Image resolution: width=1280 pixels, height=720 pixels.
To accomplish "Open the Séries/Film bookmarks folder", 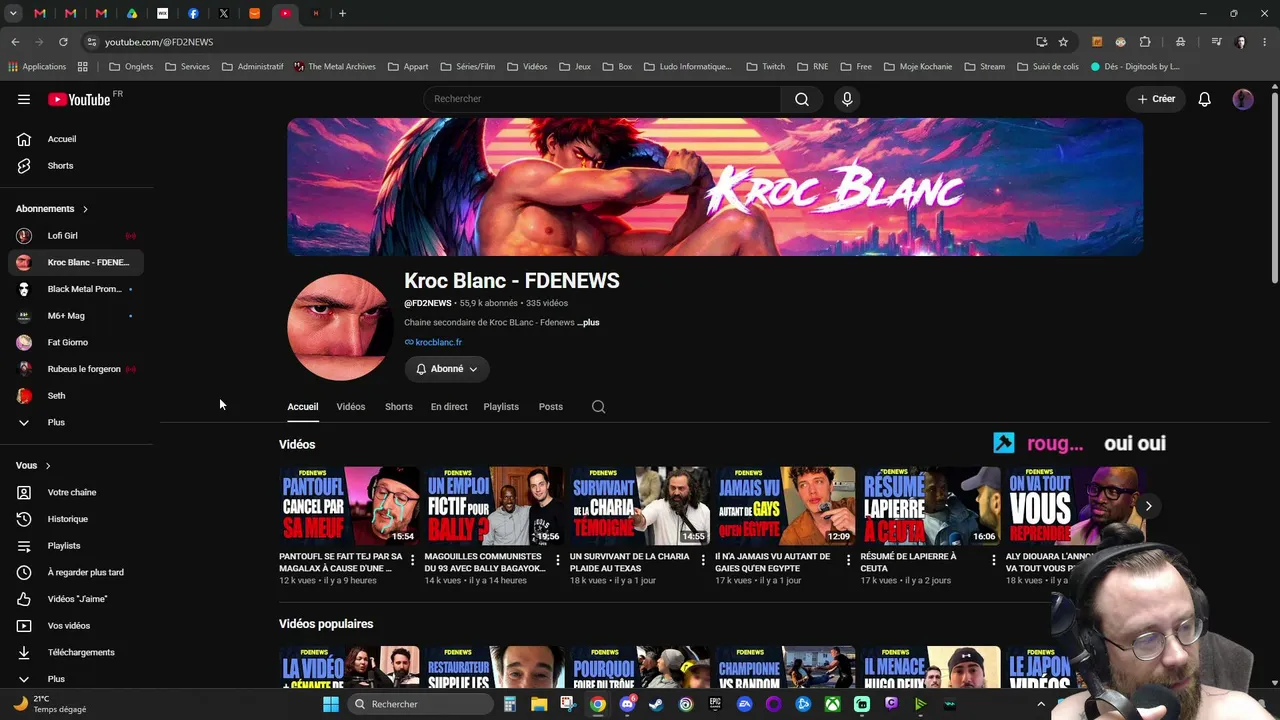I will pos(468,67).
